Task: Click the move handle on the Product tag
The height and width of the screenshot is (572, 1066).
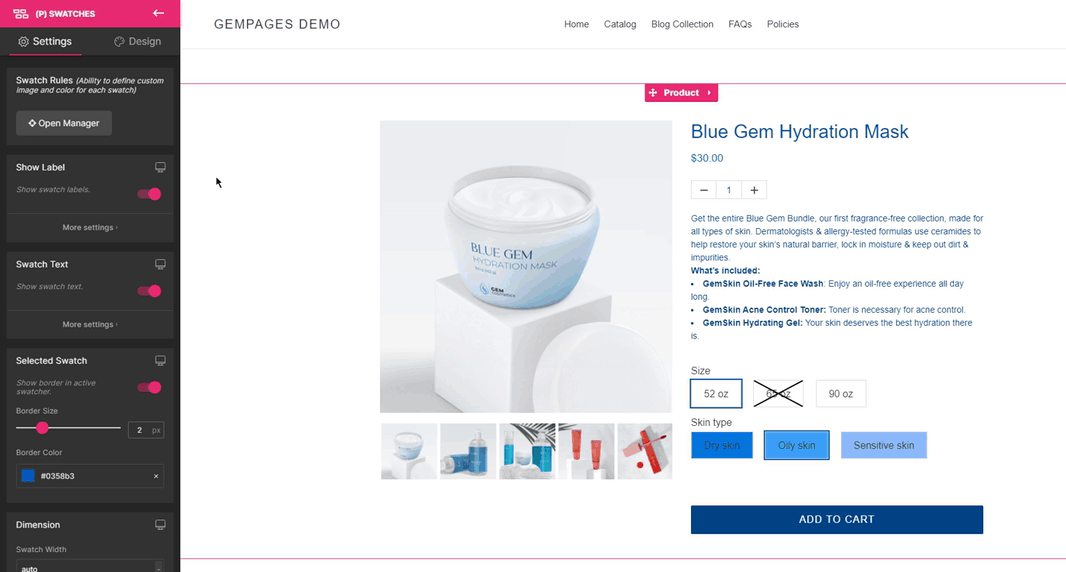Action: point(653,92)
